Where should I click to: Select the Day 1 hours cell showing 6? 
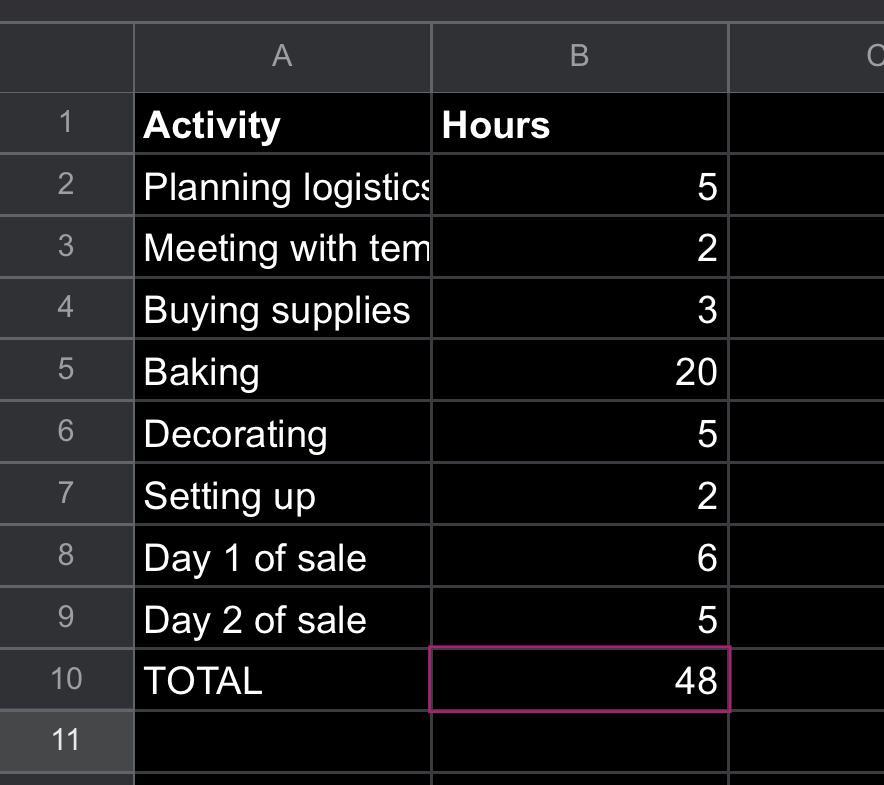(579, 557)
